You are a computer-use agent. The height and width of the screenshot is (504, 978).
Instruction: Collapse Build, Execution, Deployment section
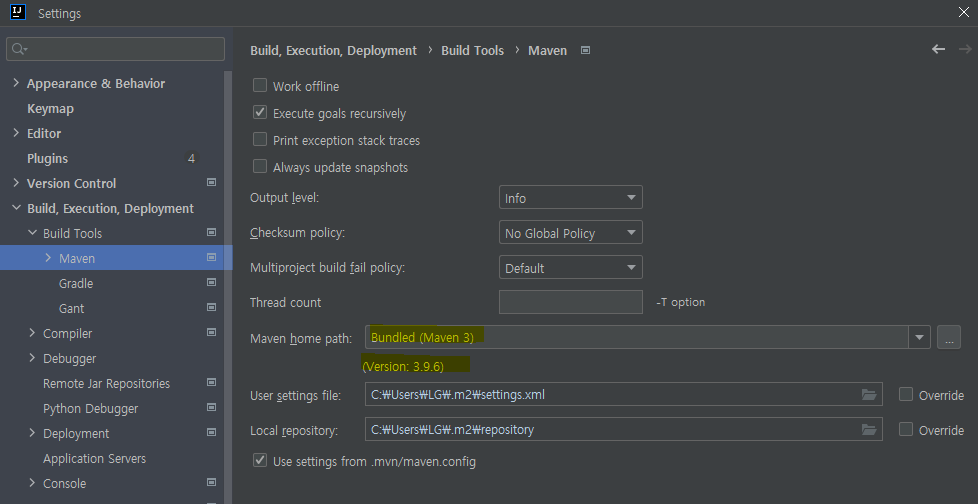(16, 208)
